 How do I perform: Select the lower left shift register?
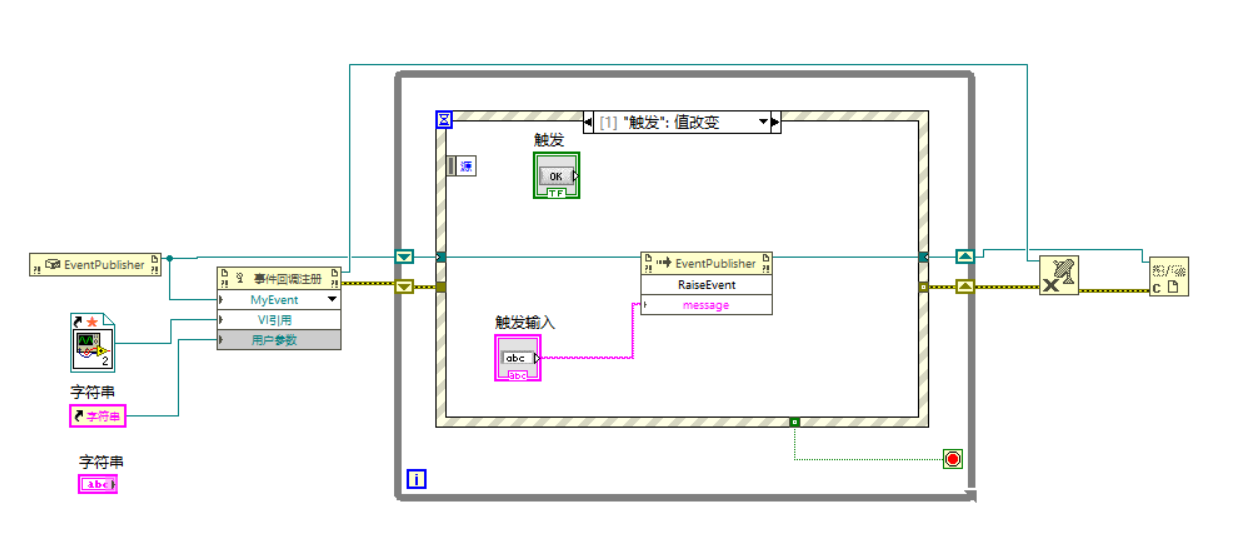coord(404,287)
